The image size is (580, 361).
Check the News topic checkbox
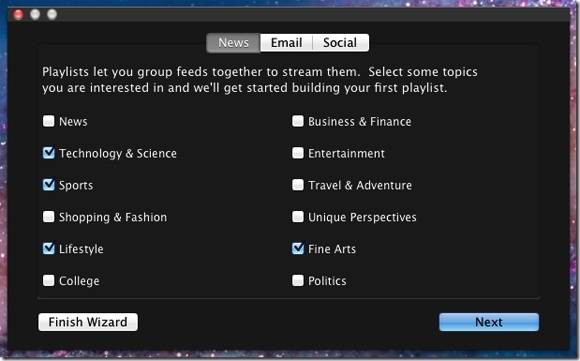click(48, 121)
